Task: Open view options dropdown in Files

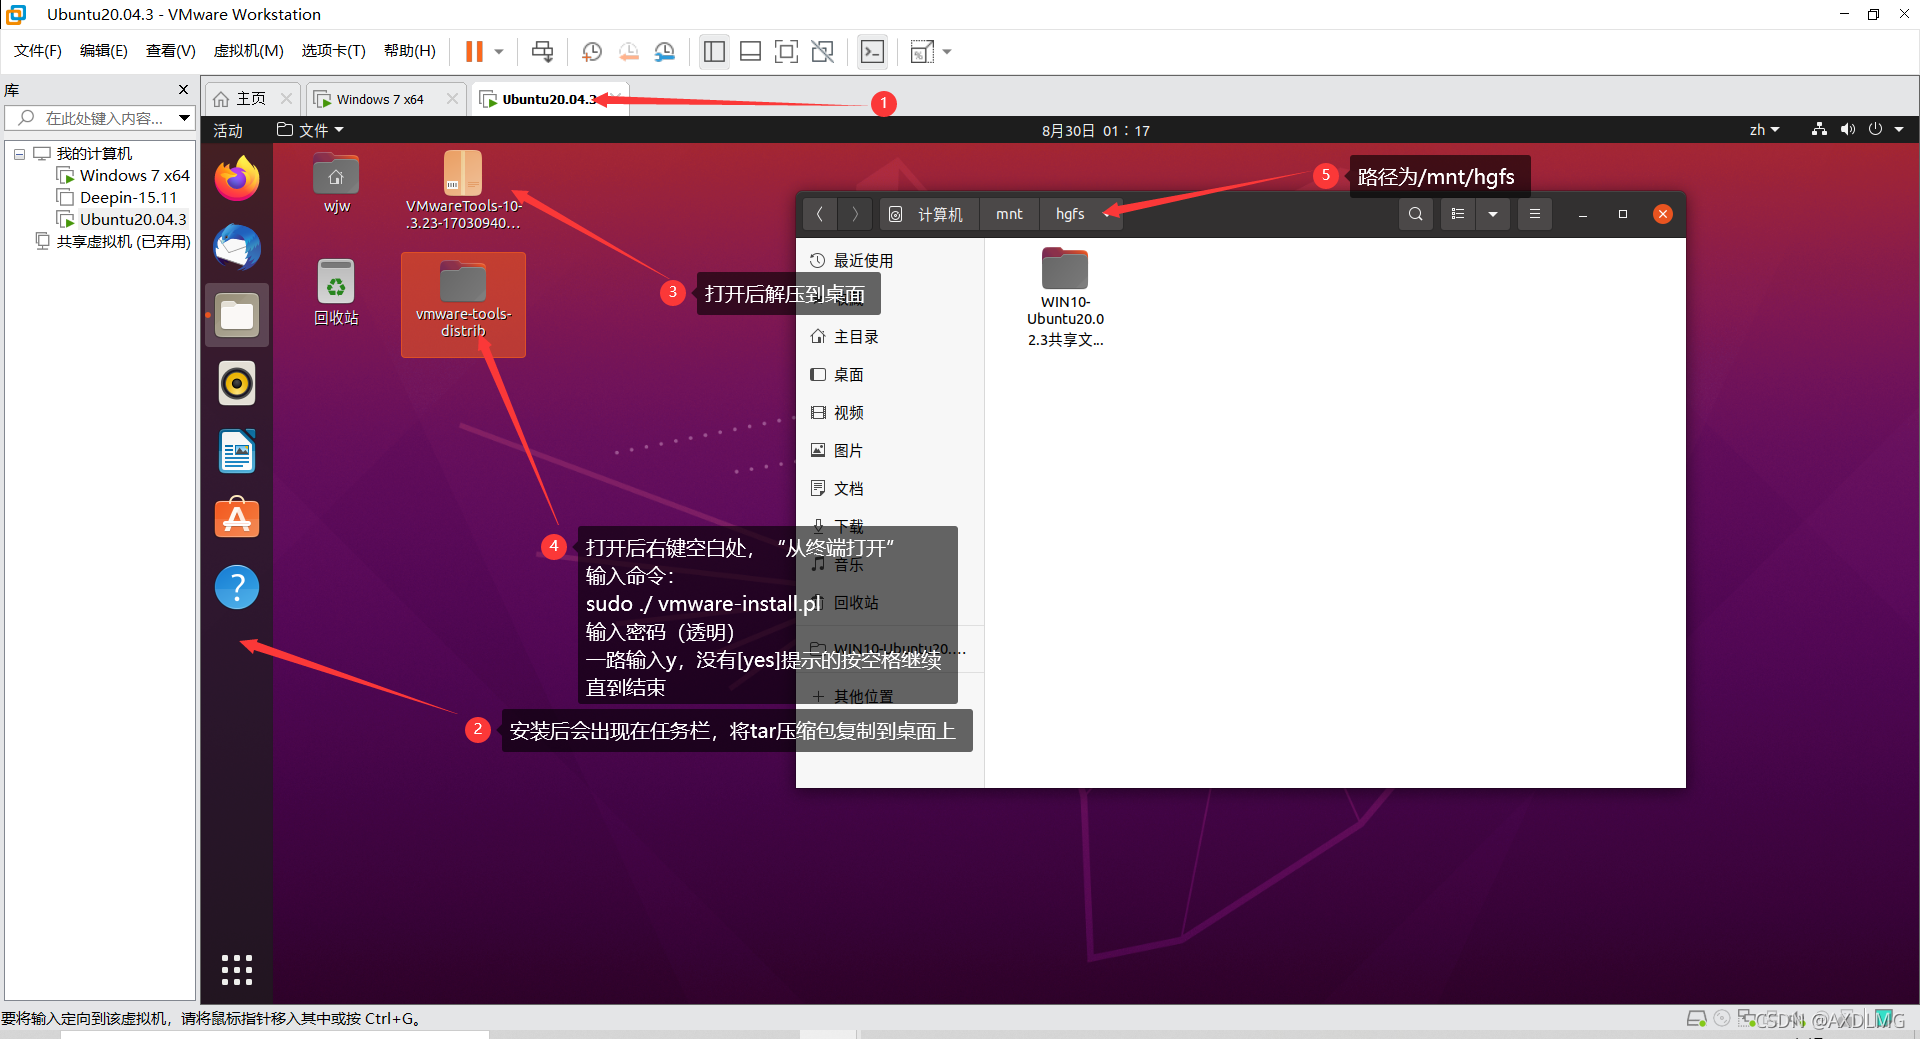Action: tap(1493, 214)
